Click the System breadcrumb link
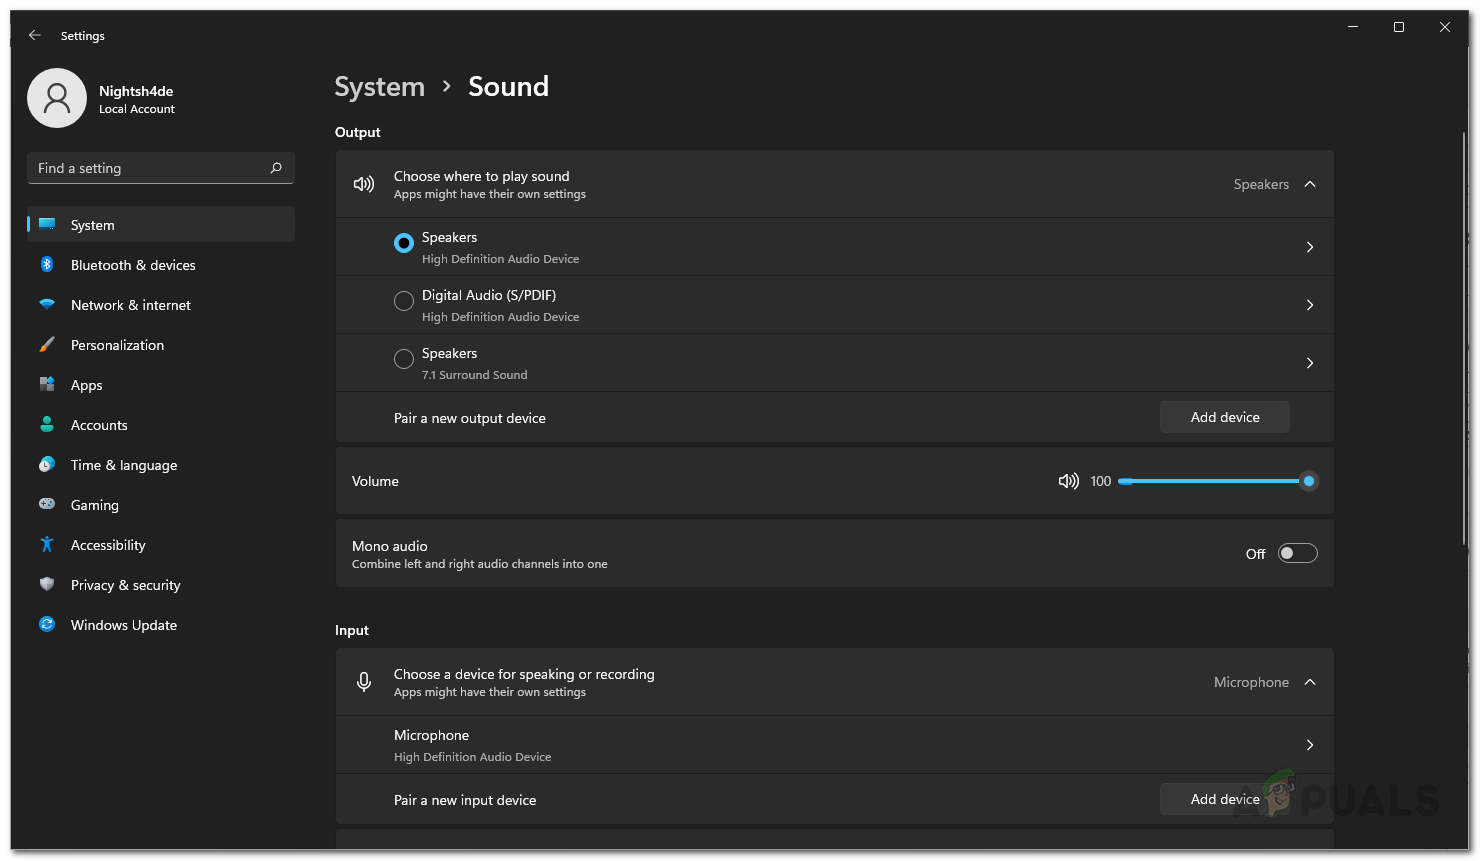The height and width of the screenshot is (861, 1480). [379, 87]
